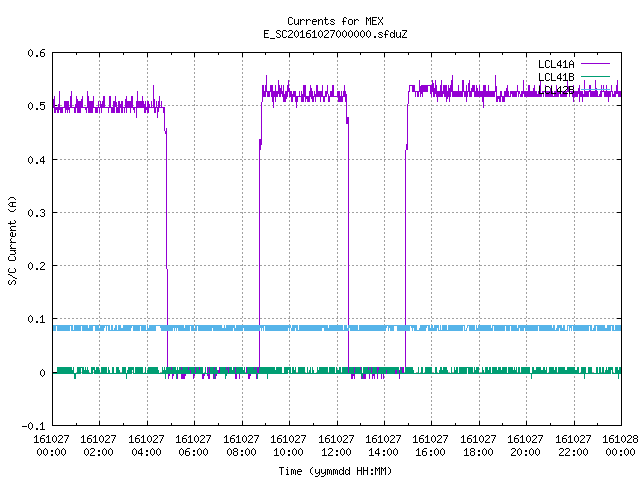640x480 pixels.
Task: Click the 161027 16:00 x-axis tick label
Action: pos(430,446)
